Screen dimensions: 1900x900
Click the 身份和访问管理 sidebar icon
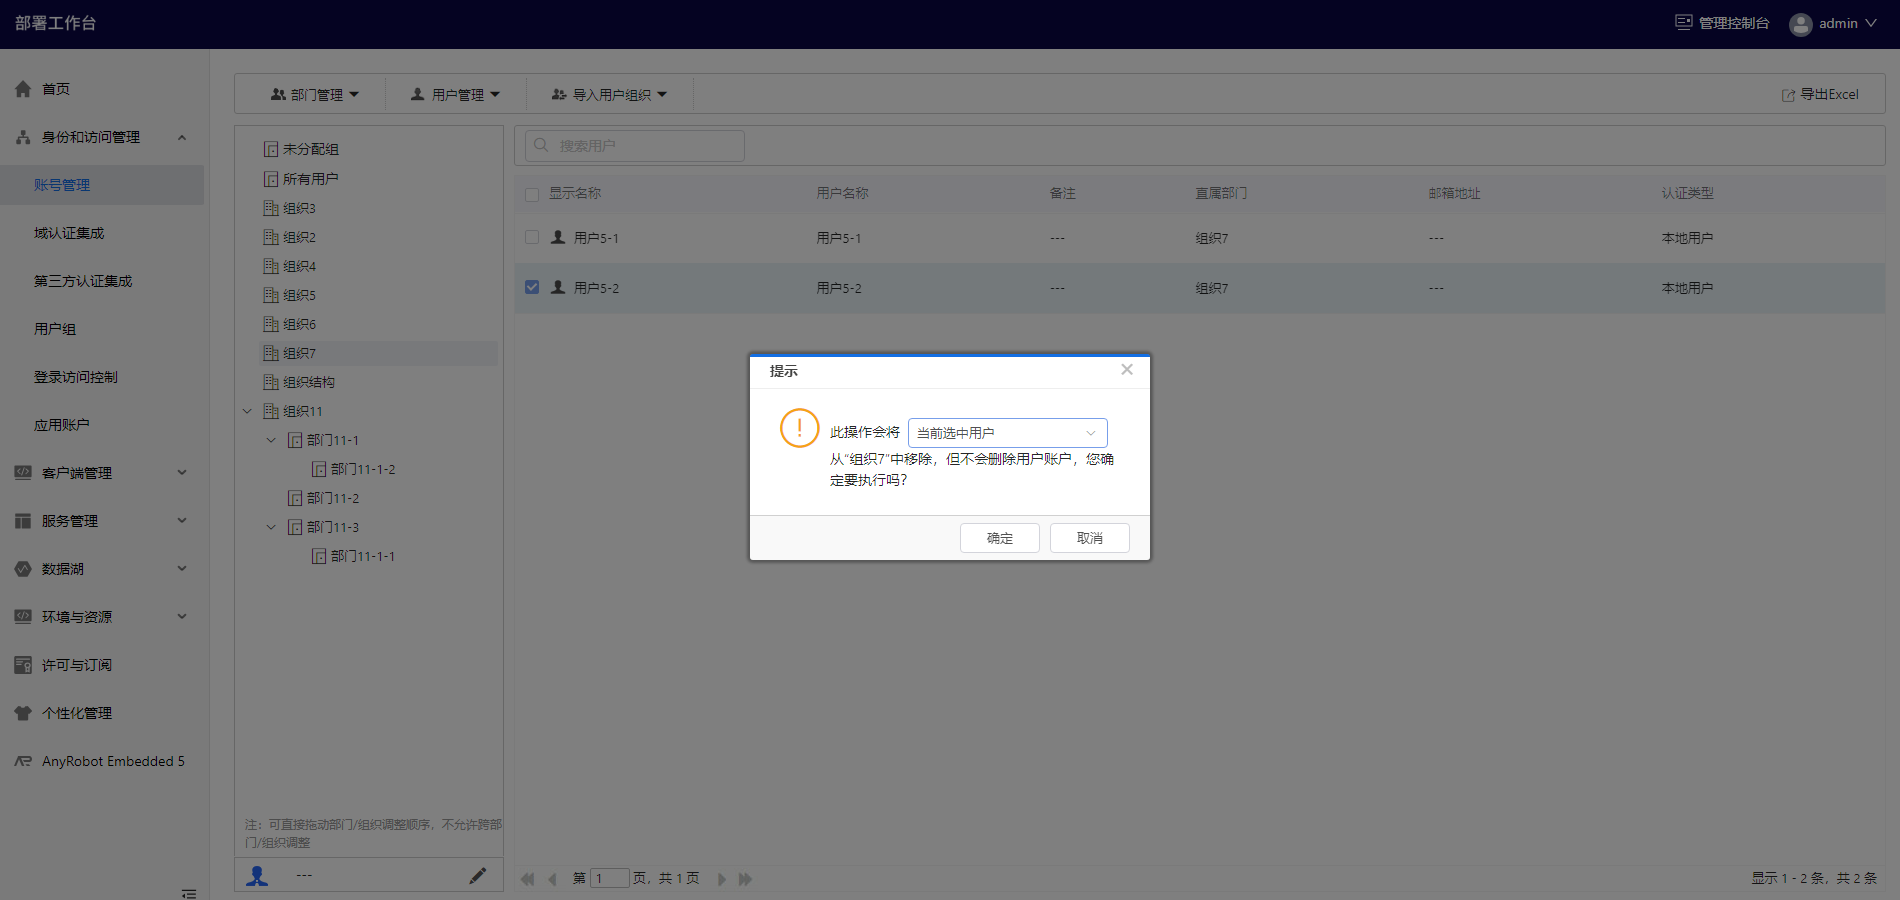(23, 137)
